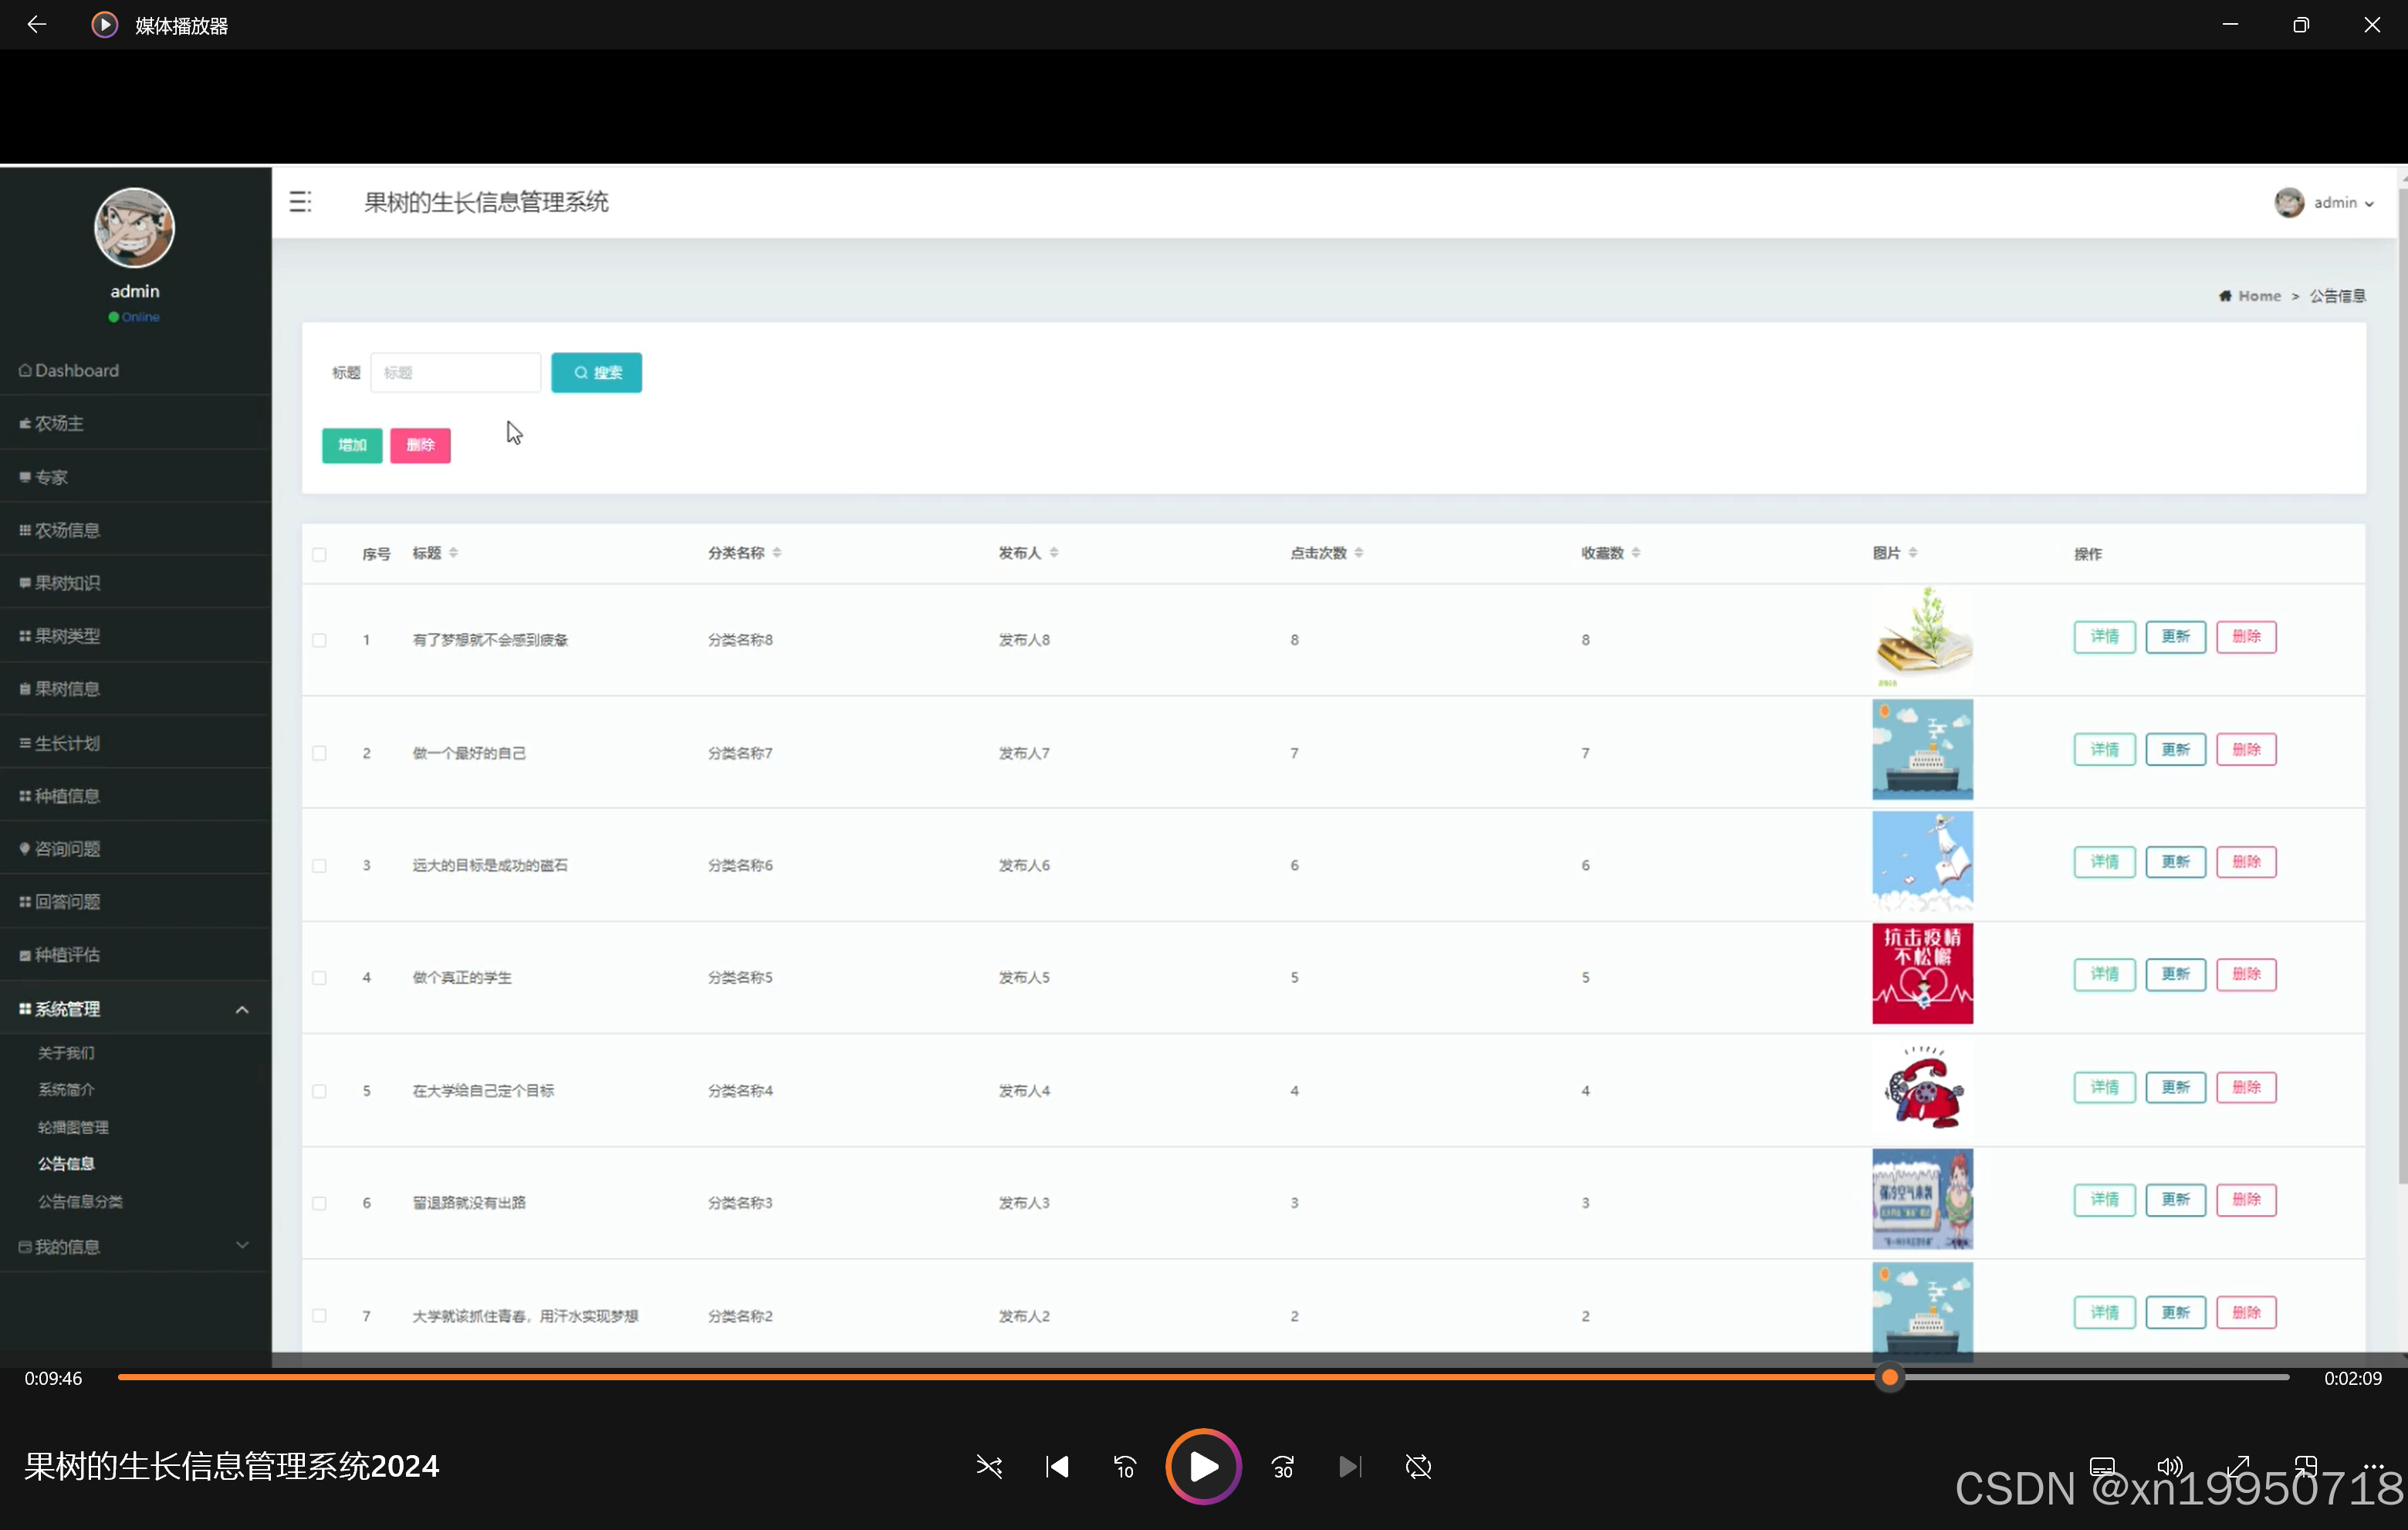Click the 搜索 search button
This screenshot has height=1530, width=2408.
click(x=596, y=373)
